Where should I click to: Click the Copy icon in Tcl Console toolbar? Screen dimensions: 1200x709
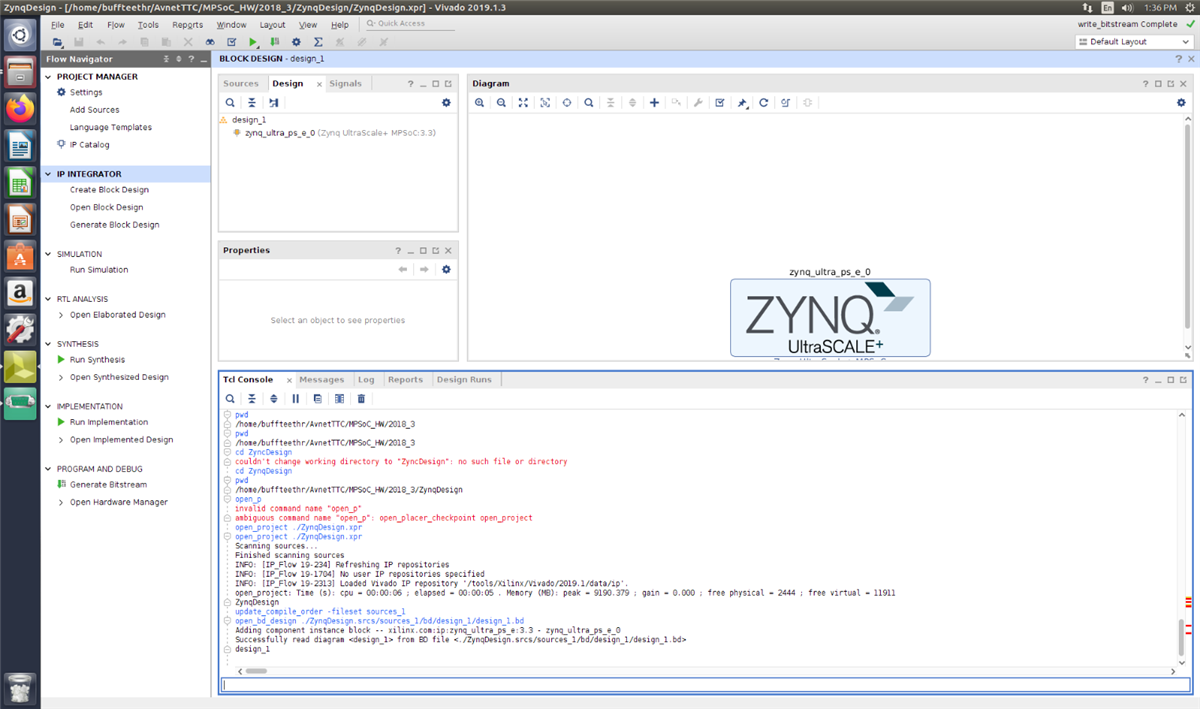coord(318,398)
